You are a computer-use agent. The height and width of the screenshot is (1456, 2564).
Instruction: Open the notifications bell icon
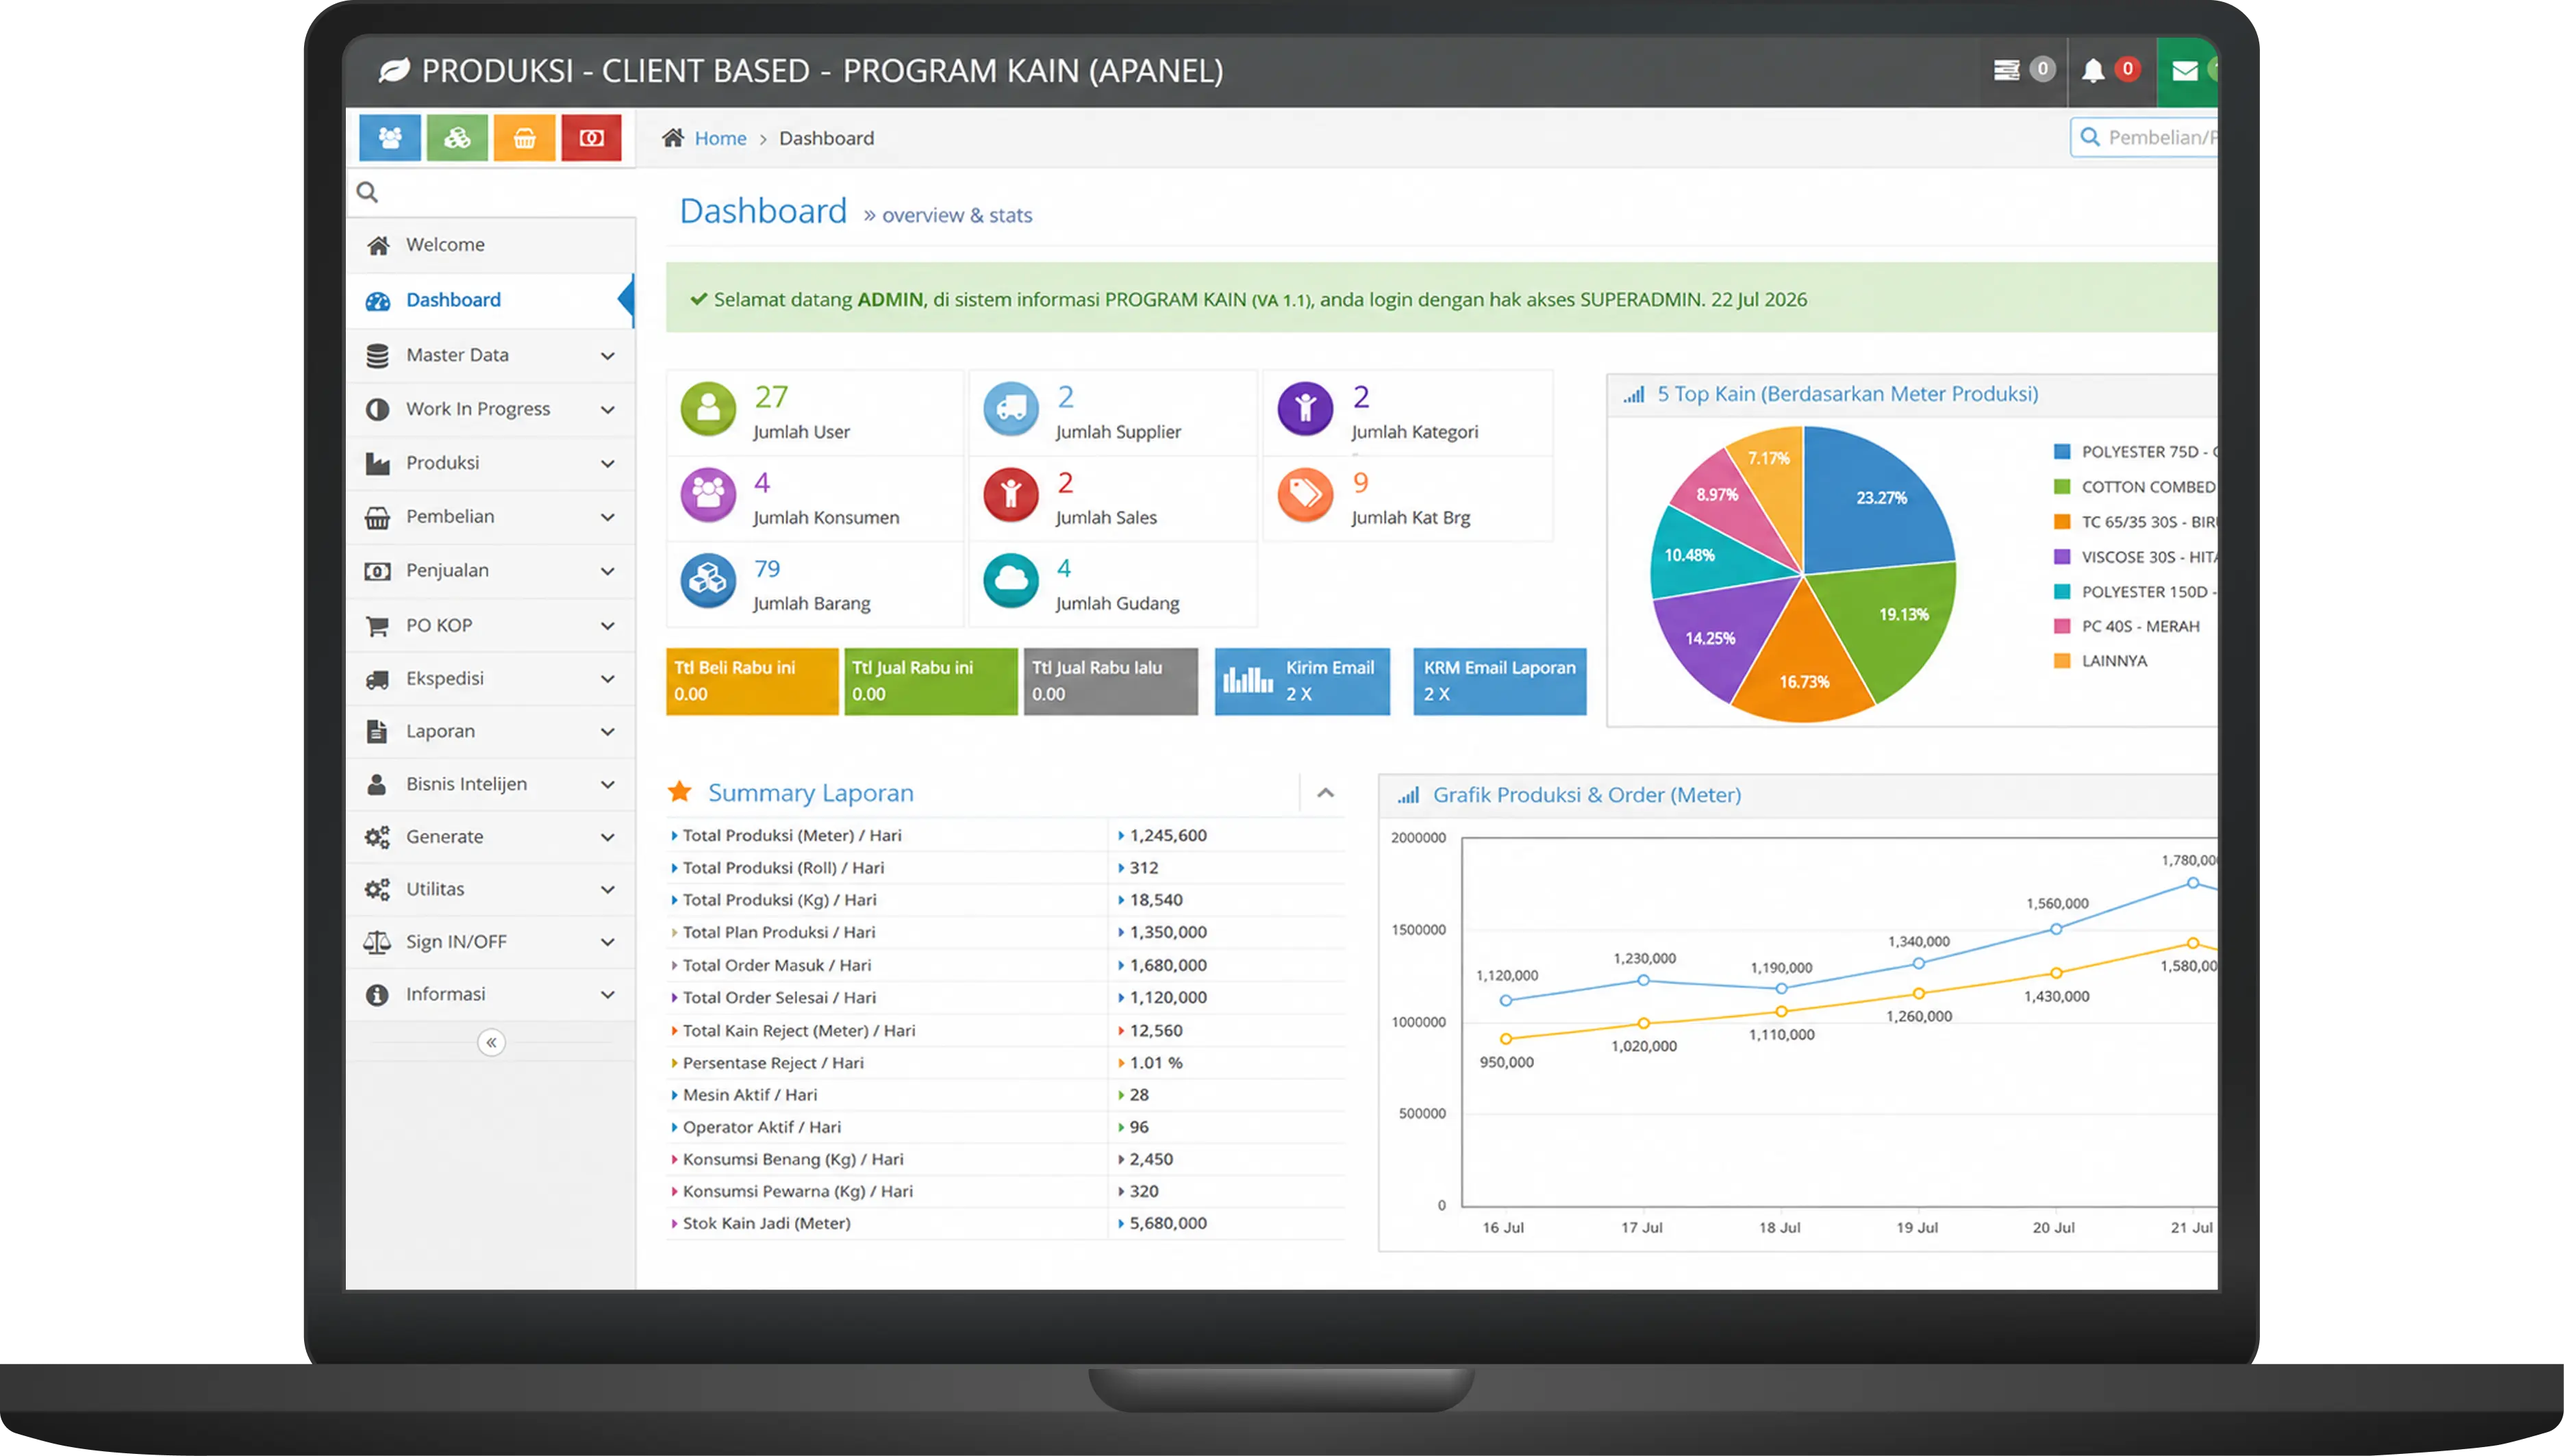tap(2093, 70)
